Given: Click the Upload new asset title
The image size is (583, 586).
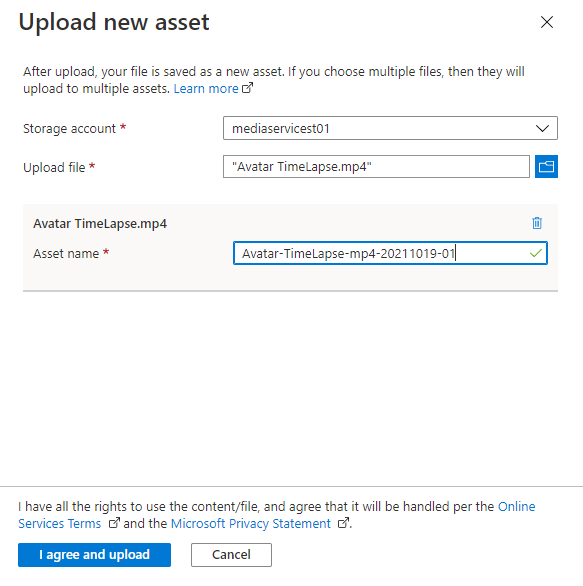Looking at the screenshot, I should pos(114,22).
